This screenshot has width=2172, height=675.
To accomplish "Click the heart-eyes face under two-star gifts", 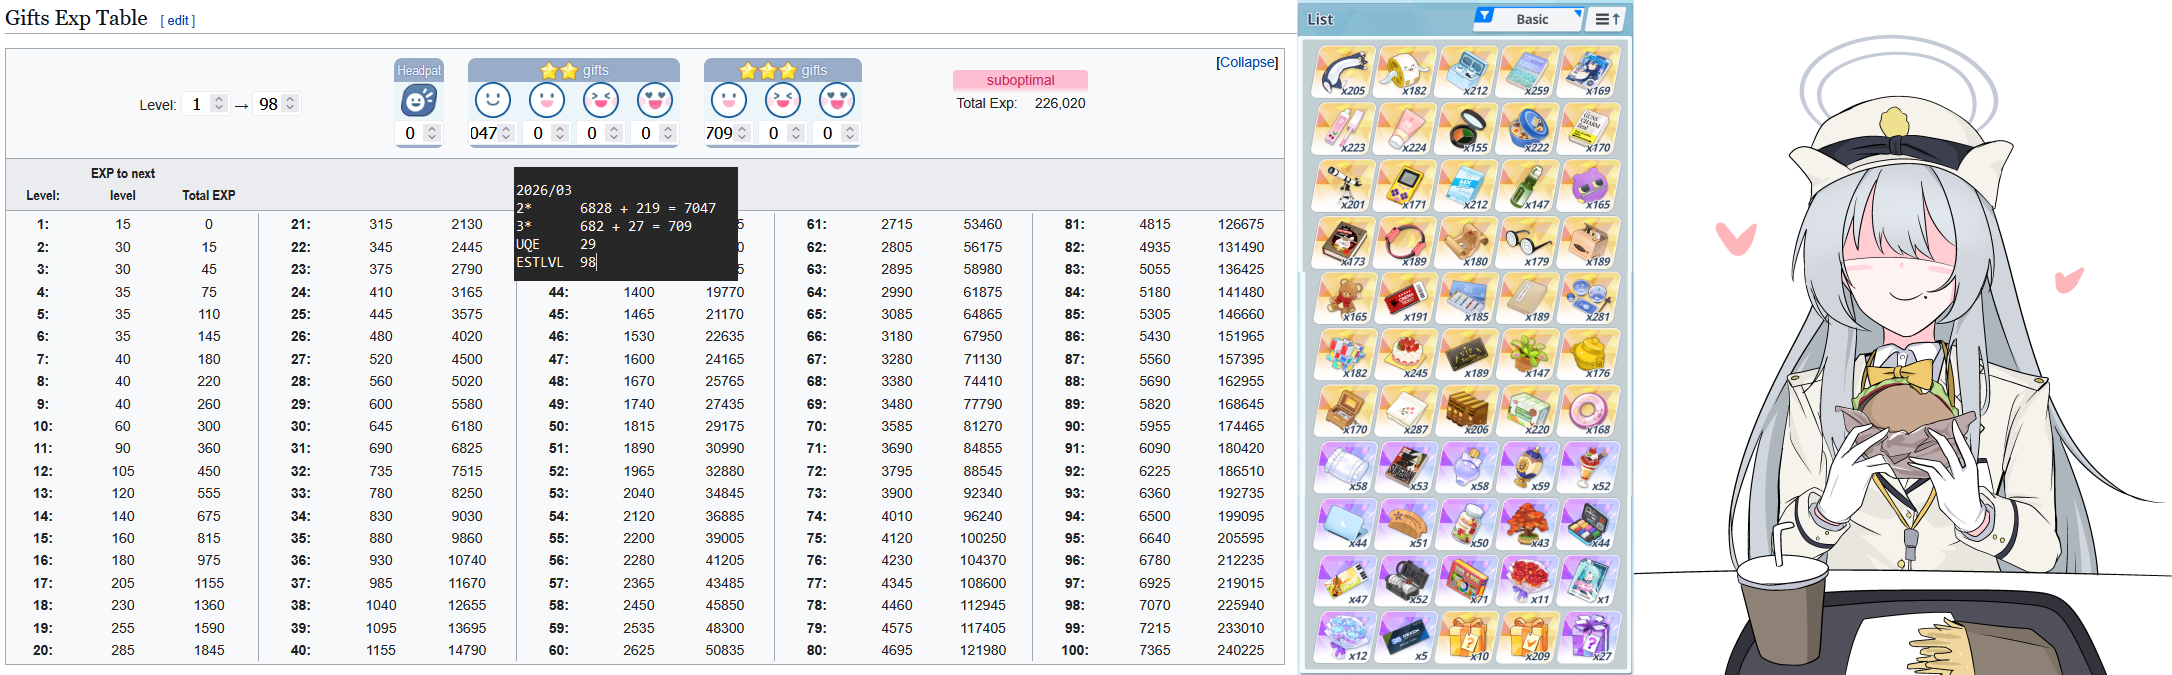I will pos(655,101).
